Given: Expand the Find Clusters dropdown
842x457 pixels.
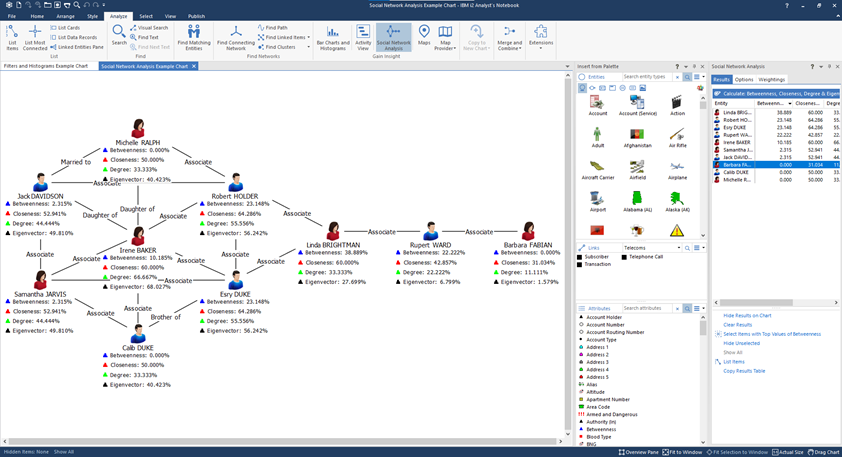Looking at the screenshot, I should pos(308,47).
